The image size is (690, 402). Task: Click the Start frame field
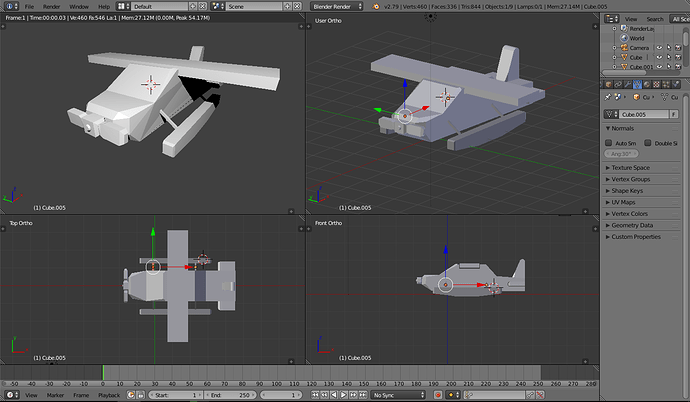point(176,395)
